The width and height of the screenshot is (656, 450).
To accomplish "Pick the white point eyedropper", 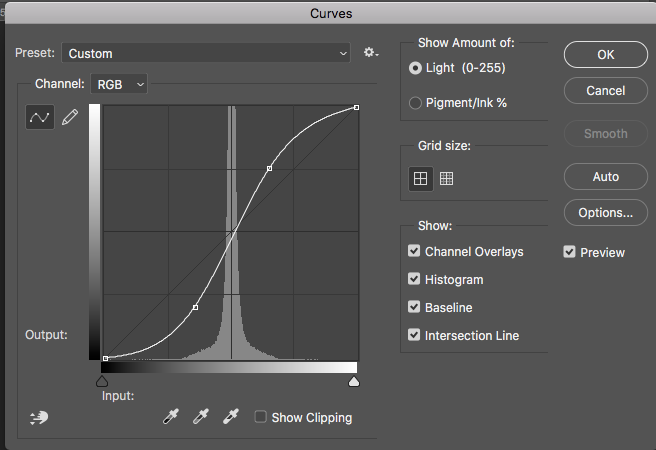I will (231, 417).
